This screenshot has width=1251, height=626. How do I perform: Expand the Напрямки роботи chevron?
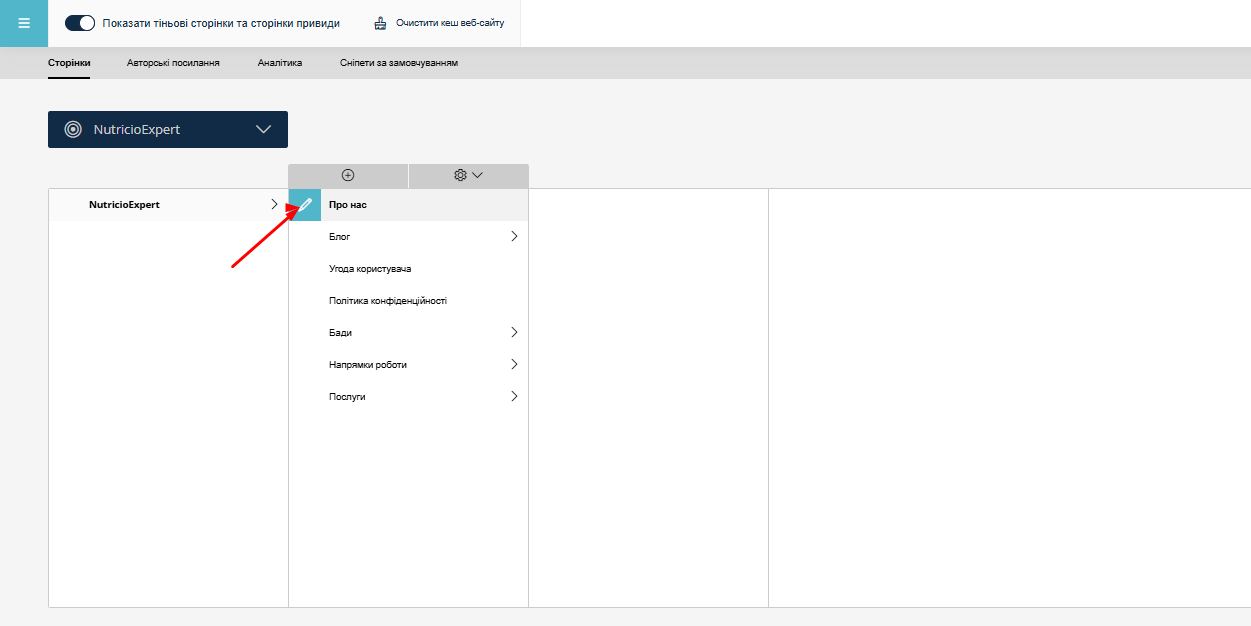coord(514,364)
